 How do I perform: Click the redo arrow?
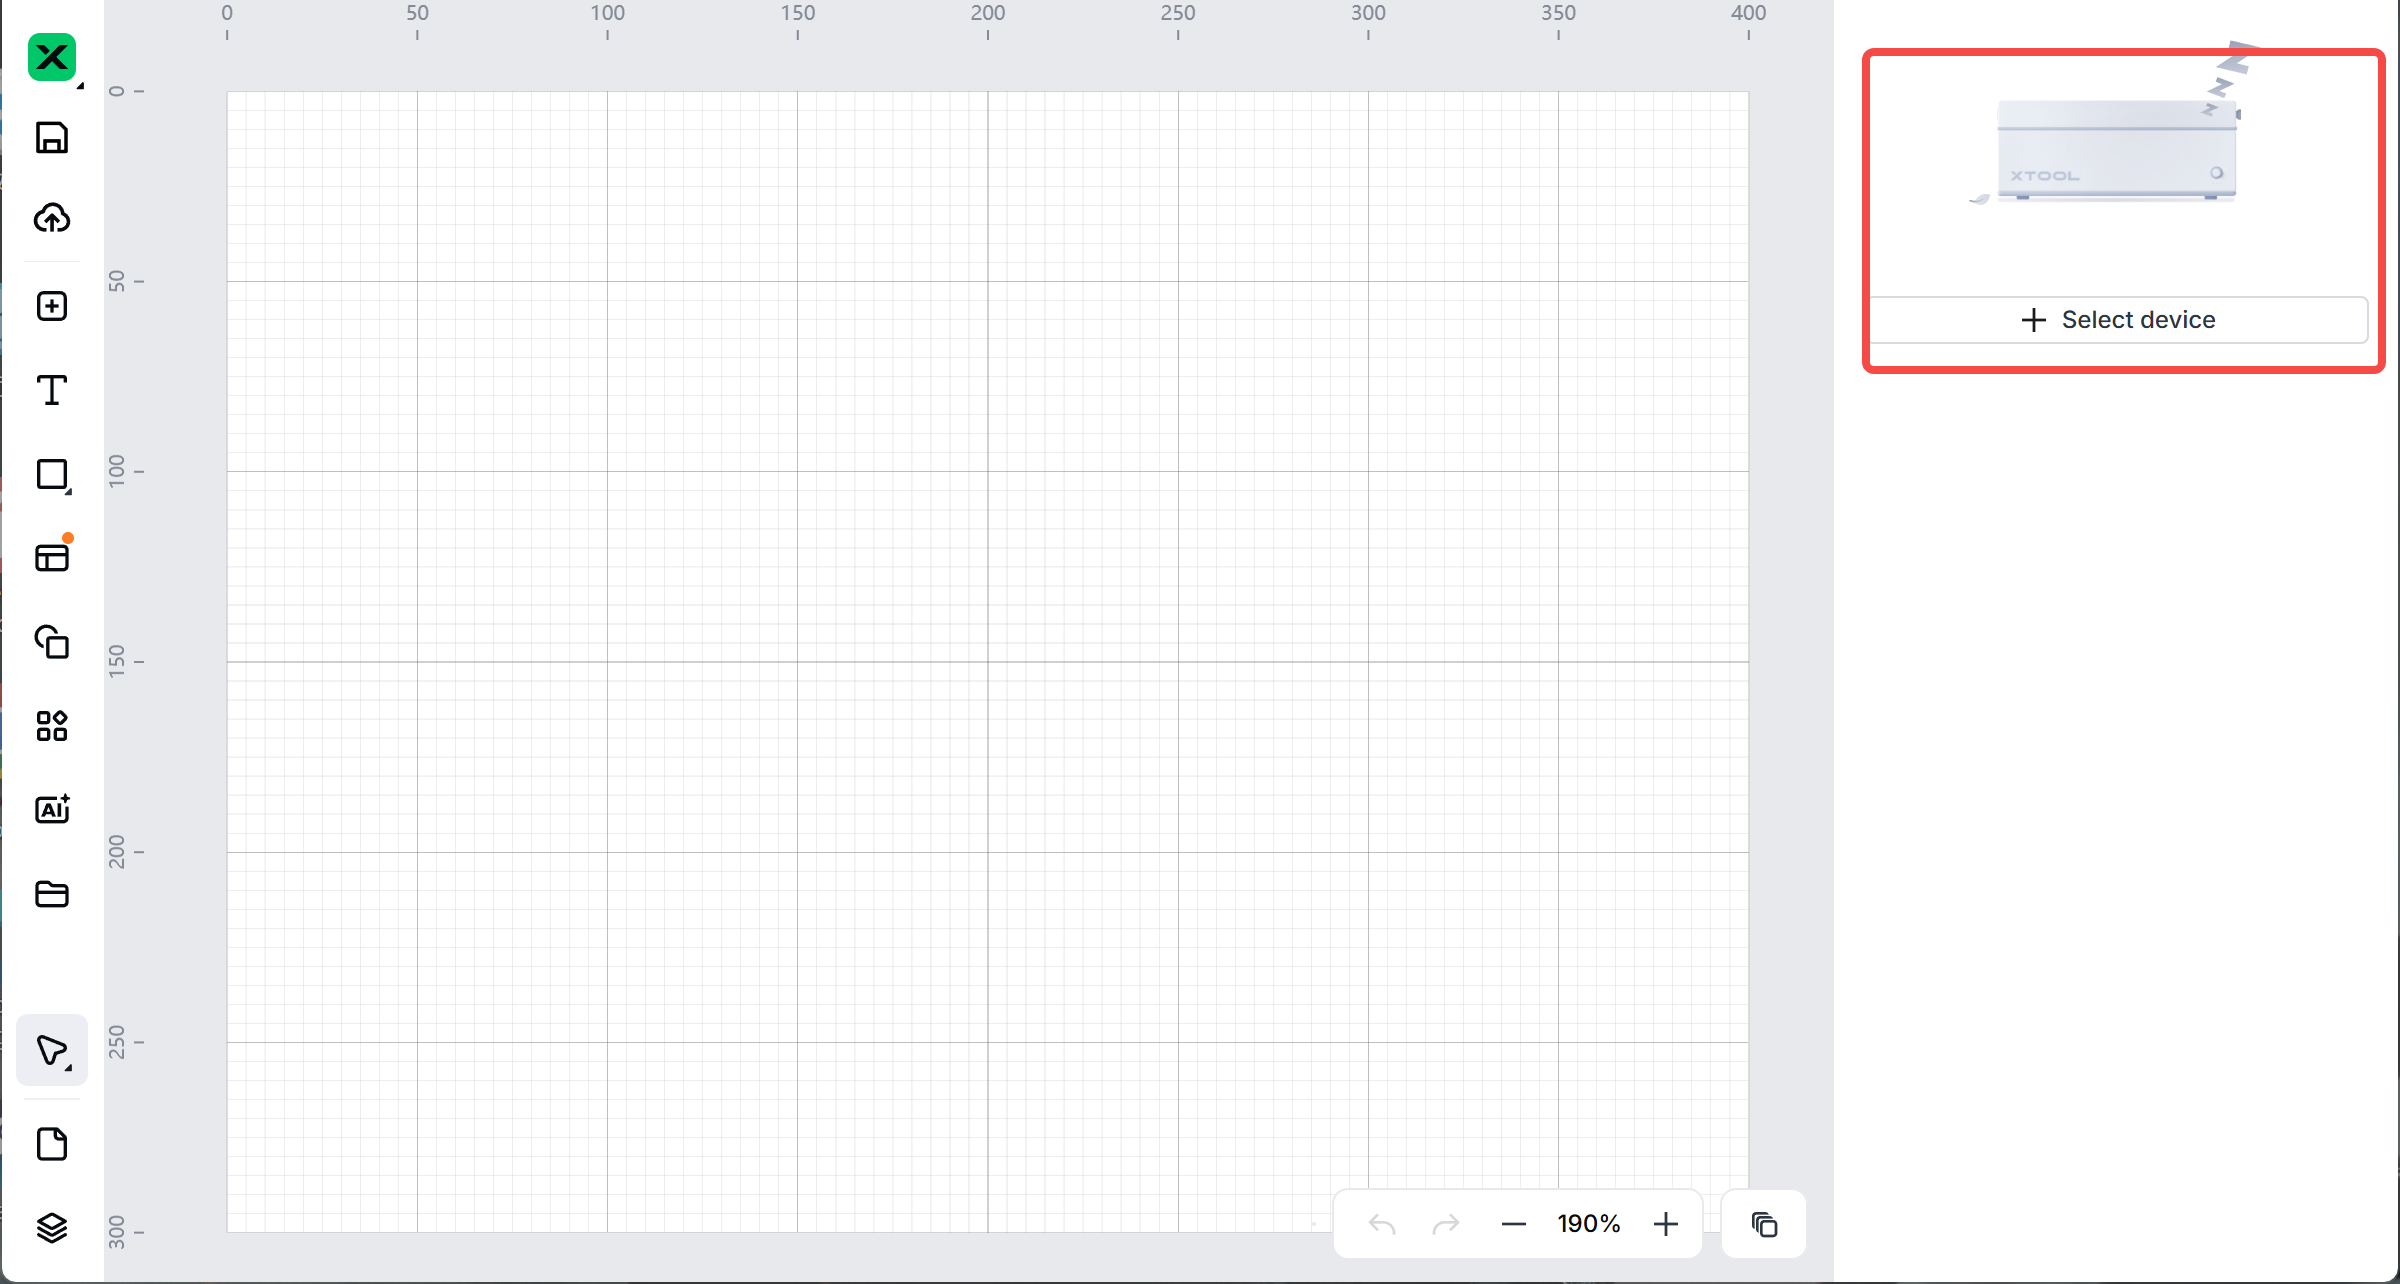point(1446,1224)
